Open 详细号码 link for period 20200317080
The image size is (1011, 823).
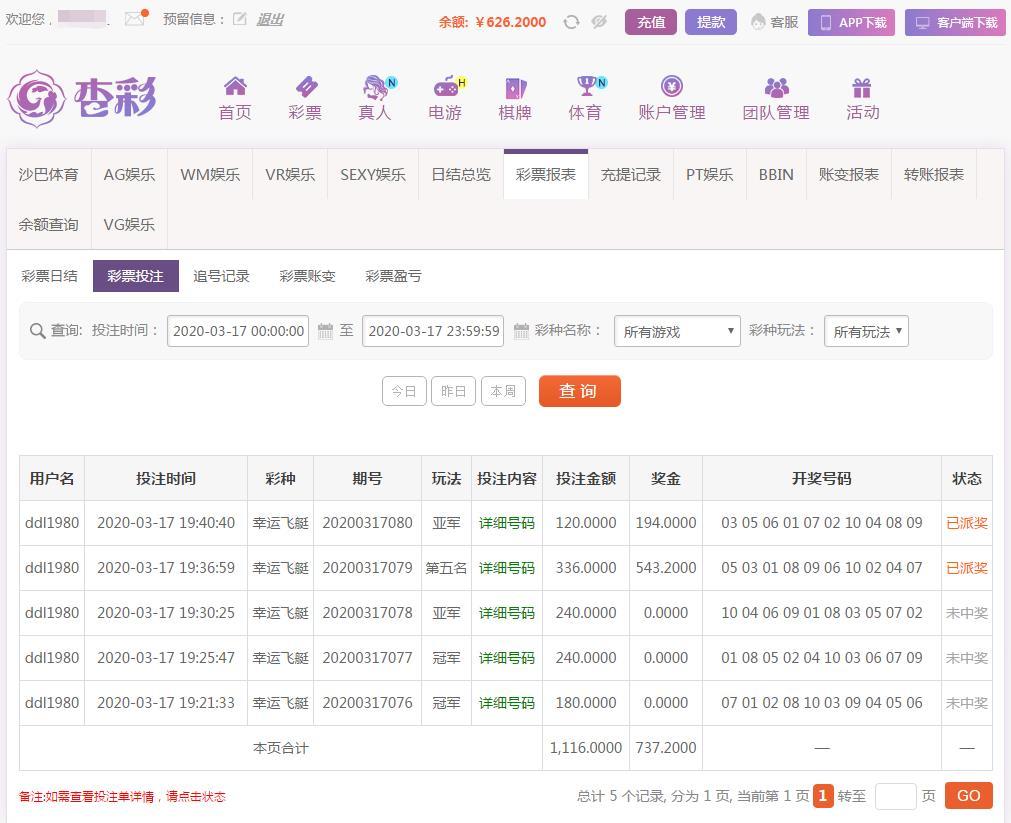click(x=506, y=523)
